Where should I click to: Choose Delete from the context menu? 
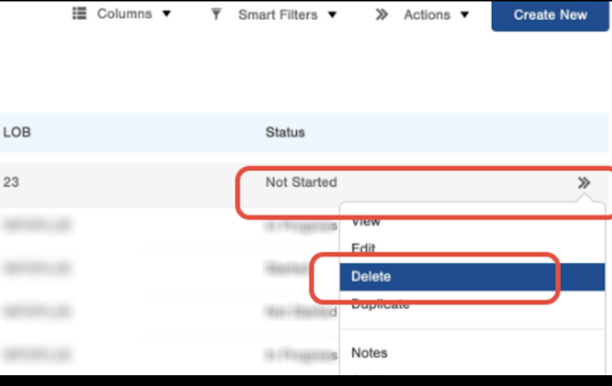pyautogui.click(x=472, y=277)
